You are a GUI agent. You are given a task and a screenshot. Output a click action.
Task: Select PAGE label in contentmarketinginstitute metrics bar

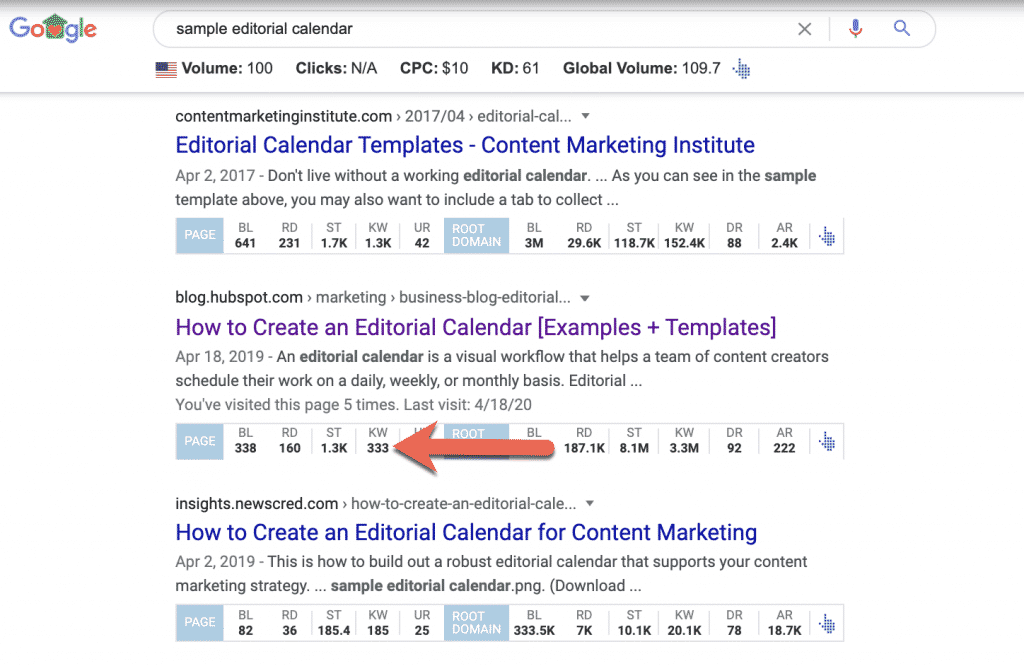coord(200,235)
